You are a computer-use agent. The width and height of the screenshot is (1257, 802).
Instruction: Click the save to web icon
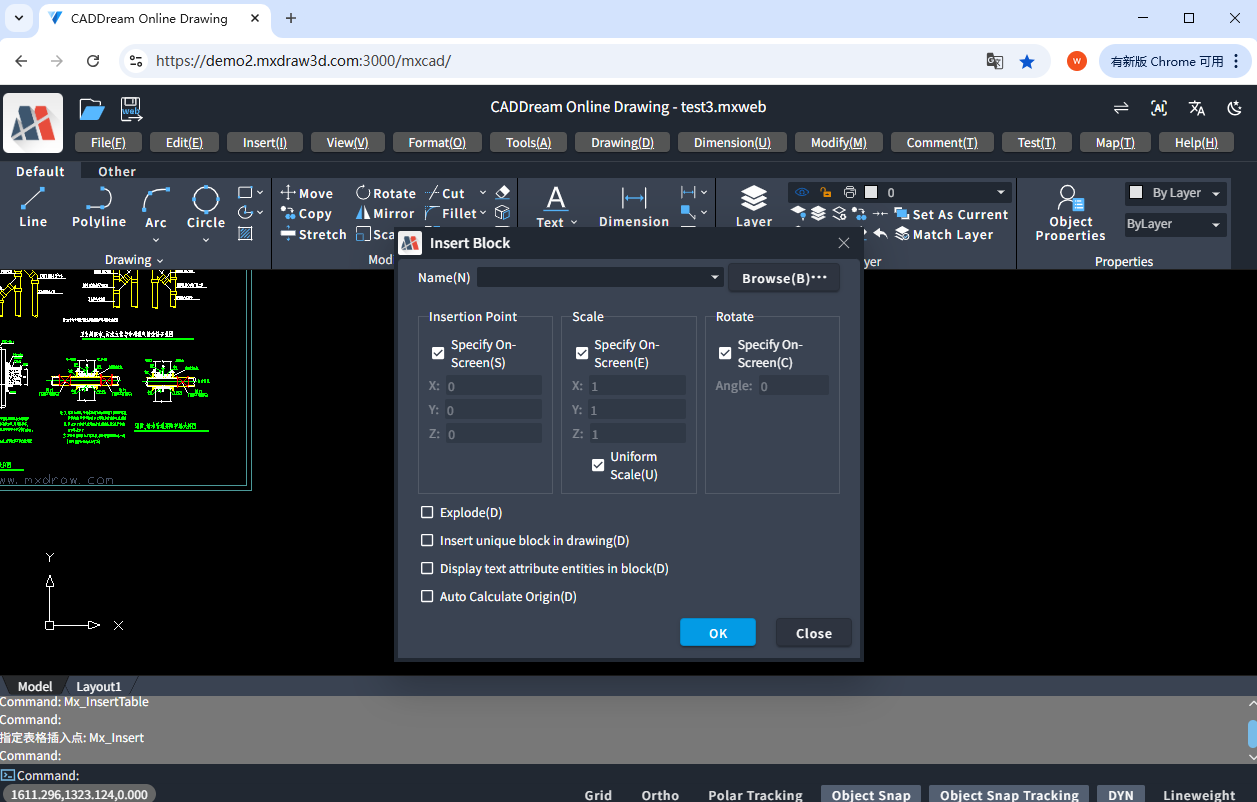[x=131, y=109]
